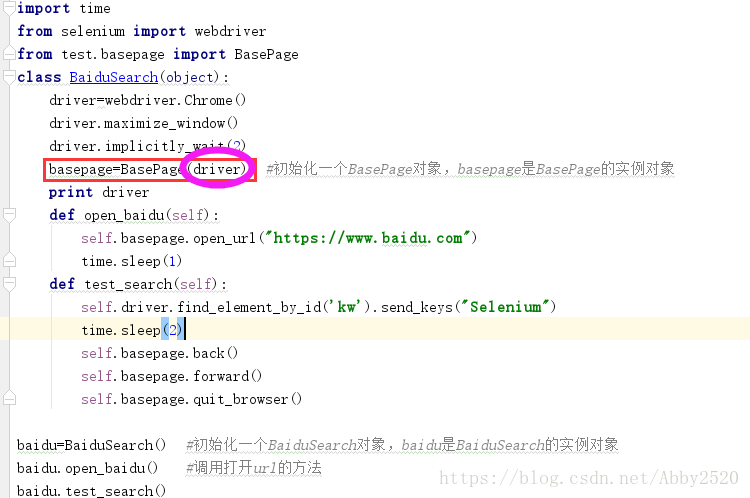Click the 'https://www.baidu.com' URL string
The height and width of the screenshot is (498, 750).
pos(368,238)
